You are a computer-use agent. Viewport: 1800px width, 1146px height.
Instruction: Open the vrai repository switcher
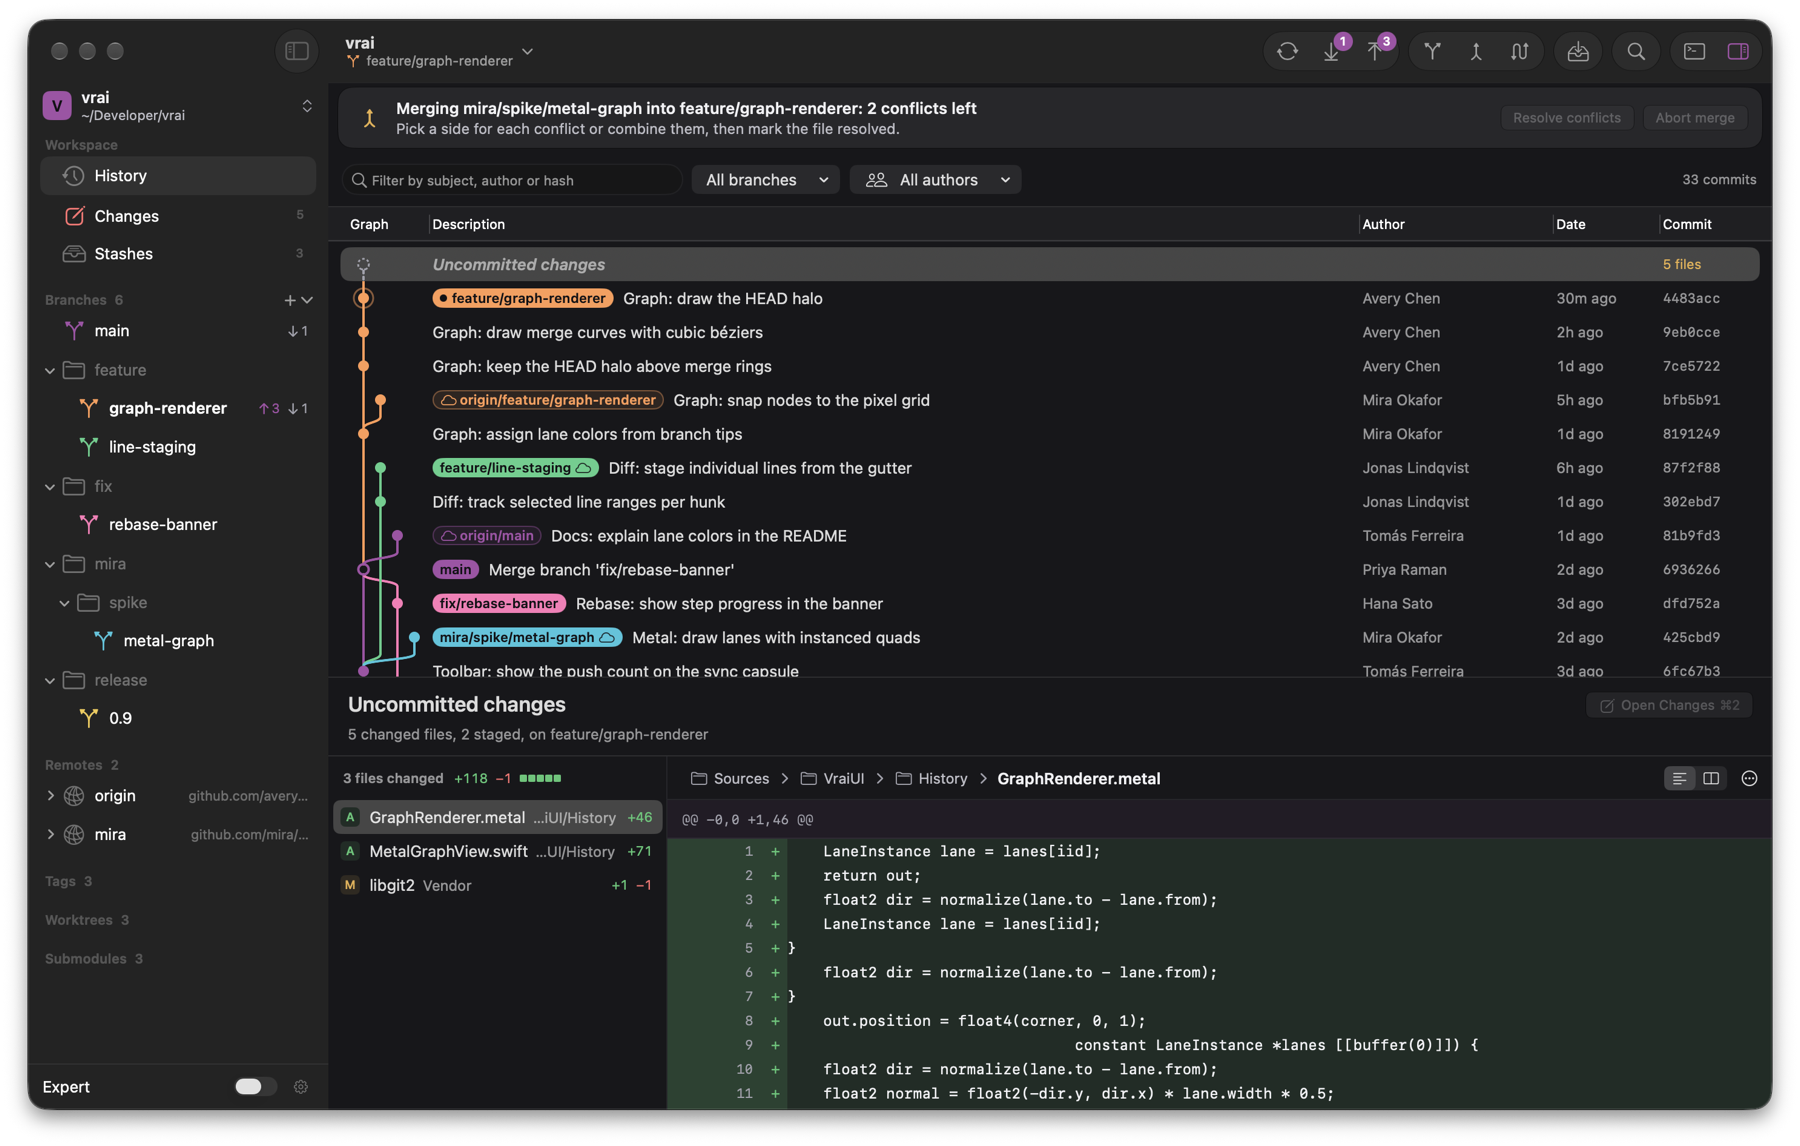tap(178, 106)
